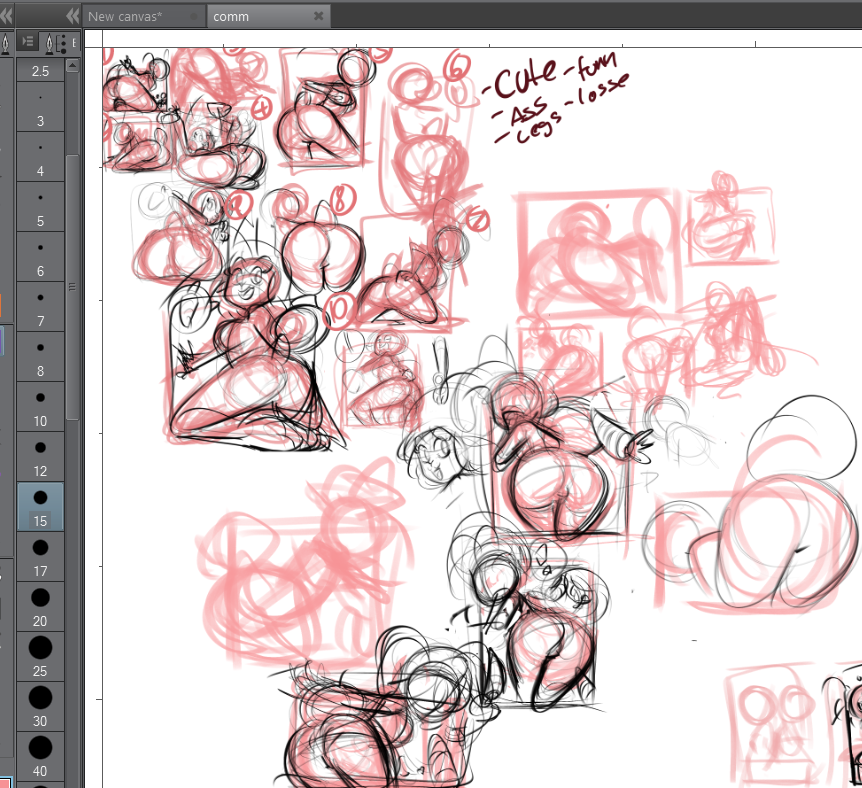
Task: Open the brush size palette menu
Action: 27,41
